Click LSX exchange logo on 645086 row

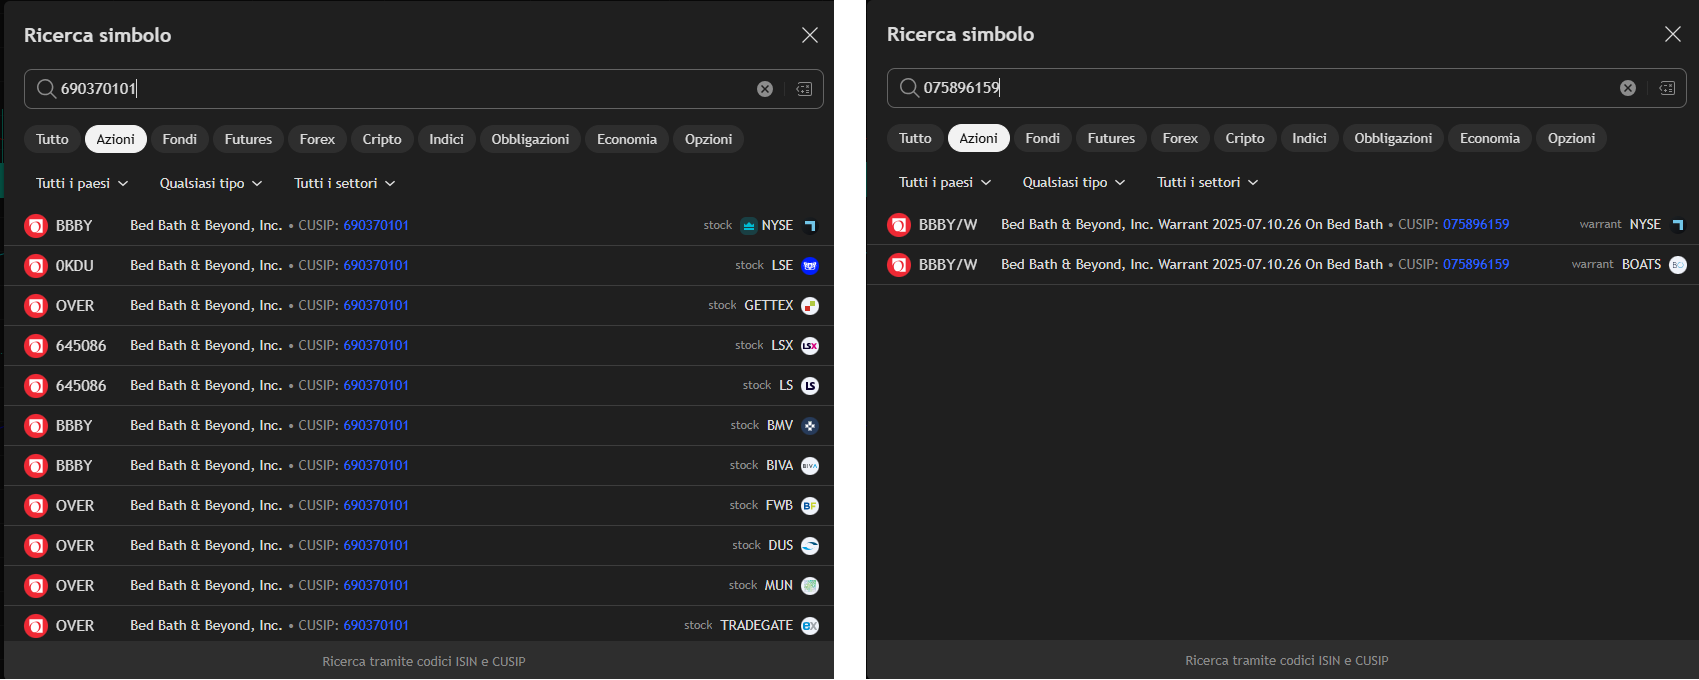pyautogui.click(x=810, y=346)
